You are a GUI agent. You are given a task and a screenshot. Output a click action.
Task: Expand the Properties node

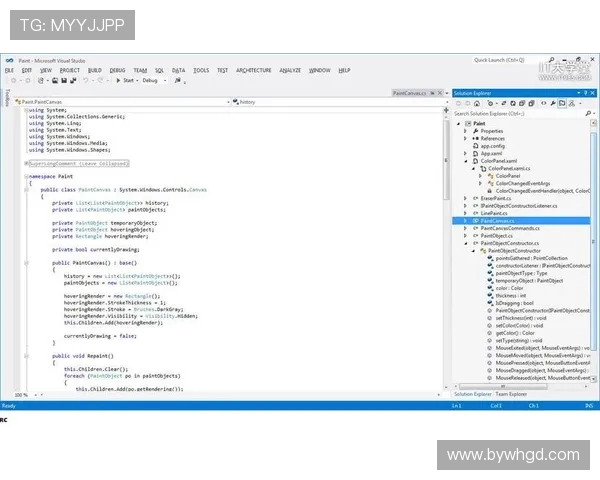pyautogui.click(x=465, y=131)
